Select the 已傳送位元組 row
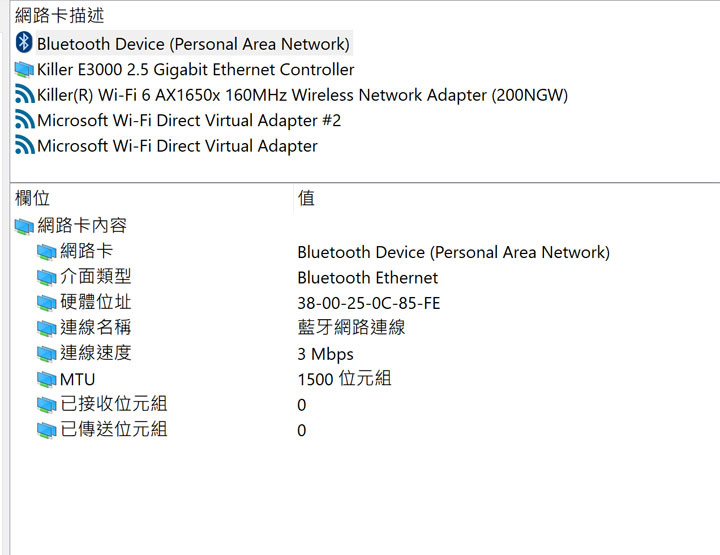The image size is (720, 555). pyautogui.click(x=365, y=430)
